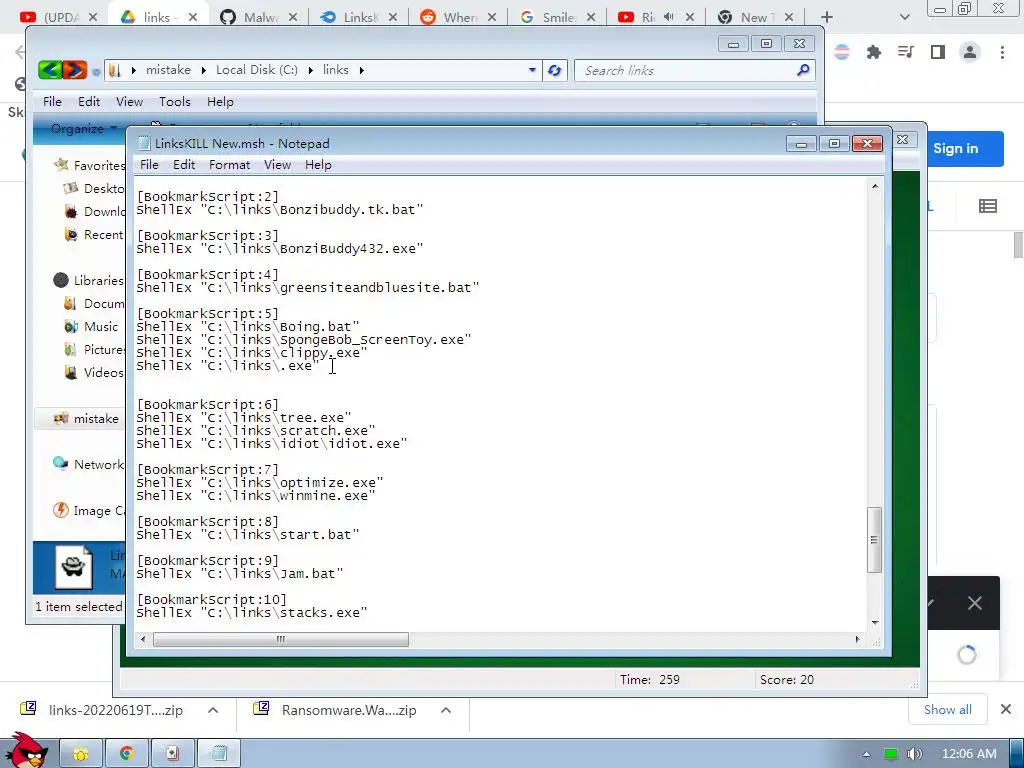Click Notepad's vertical scrollbar up arrow
Image resolution: width=1024 pixels, height=768 pixels.
point(874,187)
